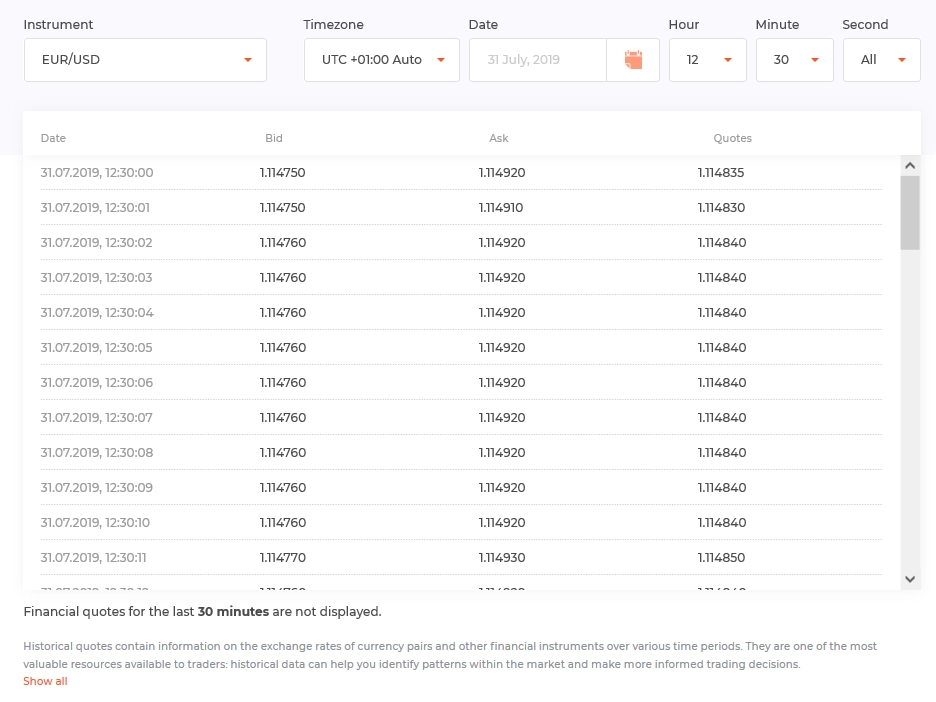Click the Timezone dropdown chevron
Viewport: 936px width, 702px height.
tap(440, 60)
